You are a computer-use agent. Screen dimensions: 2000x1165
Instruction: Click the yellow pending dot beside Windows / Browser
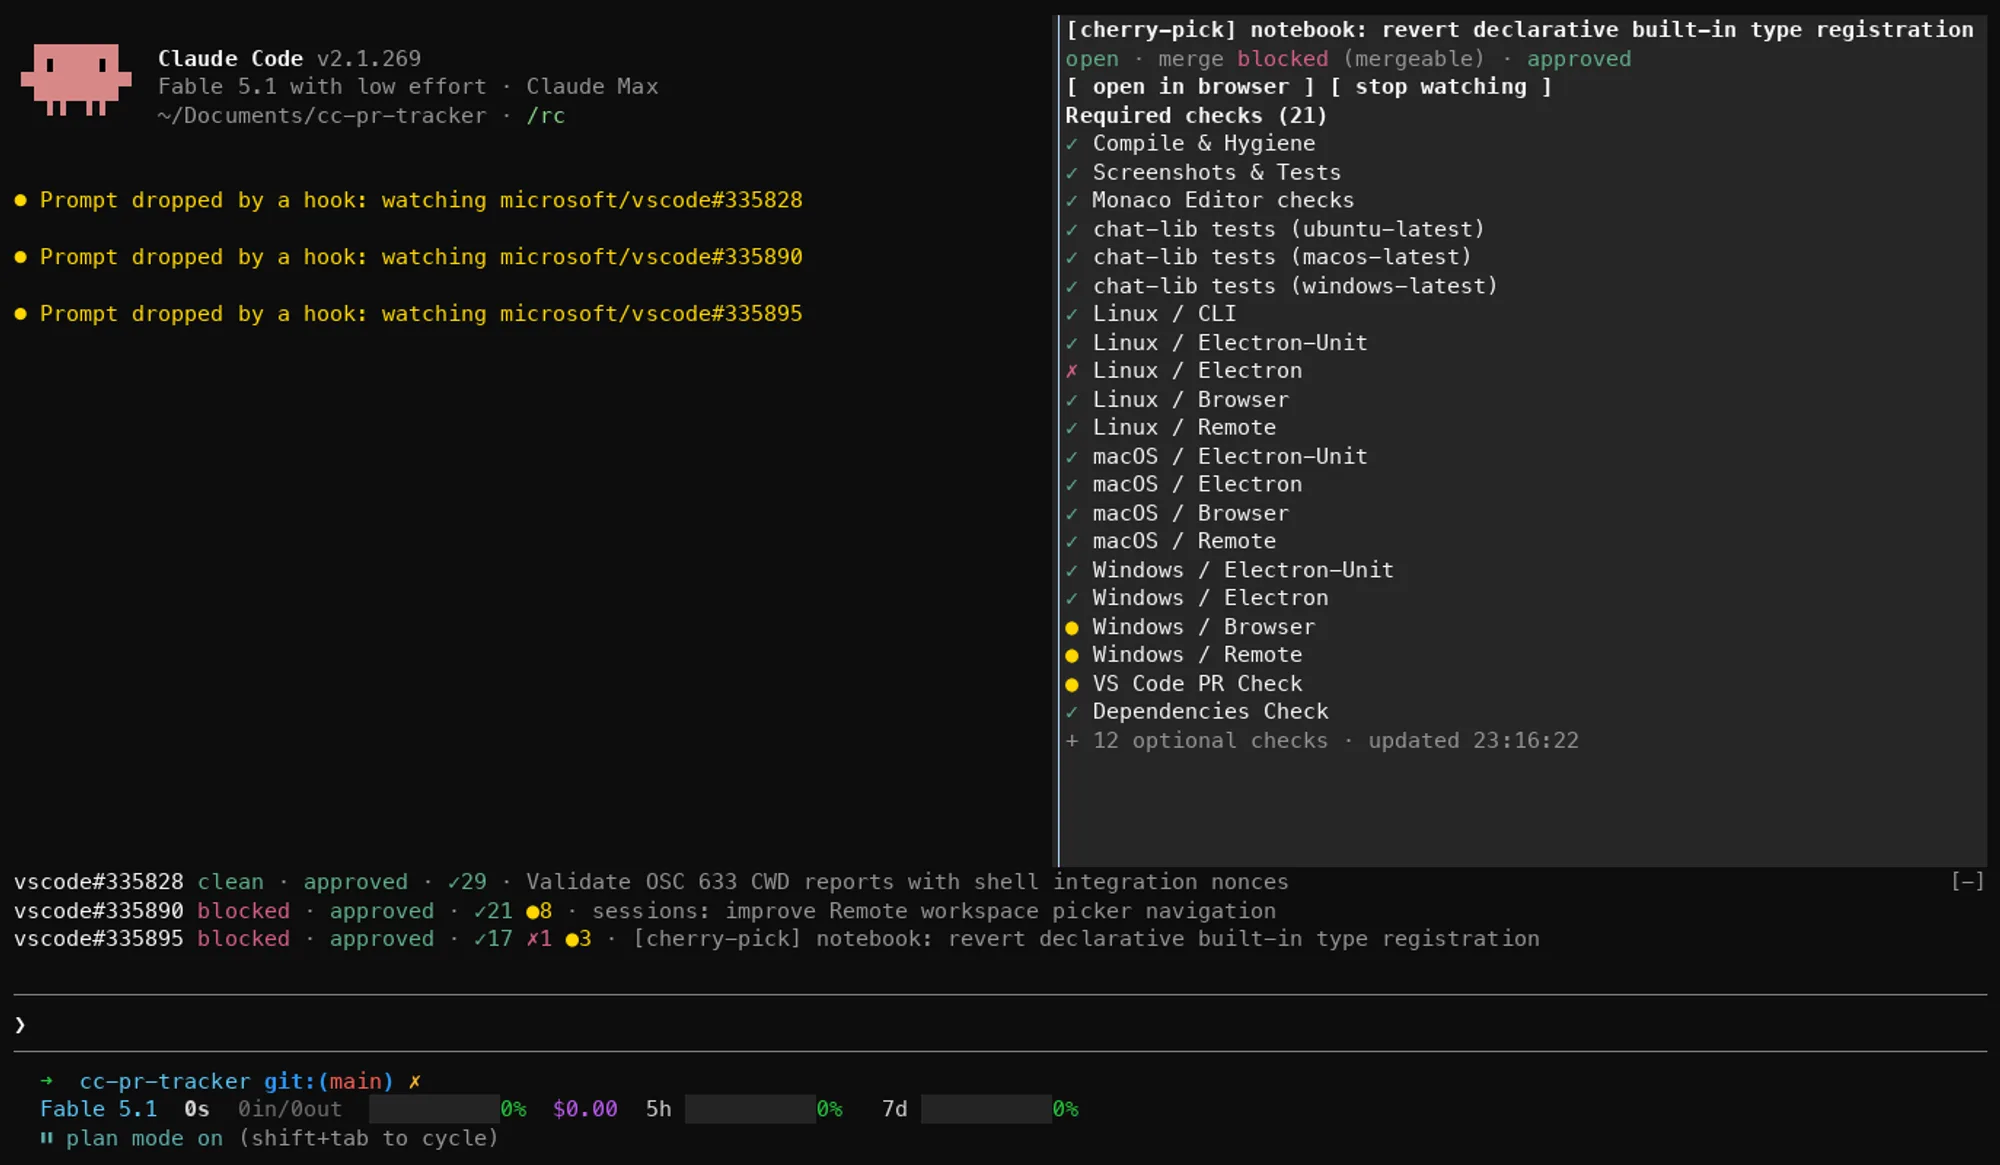(1072, 628)
